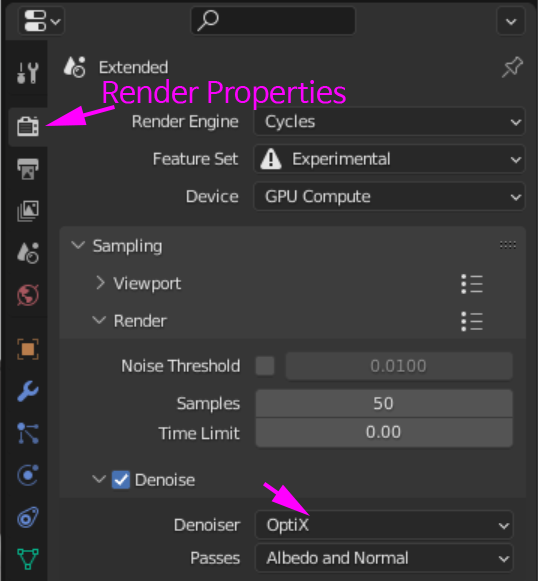Open the Object Properties tab
The image size is (538, 581).
(x=28, y=349)
